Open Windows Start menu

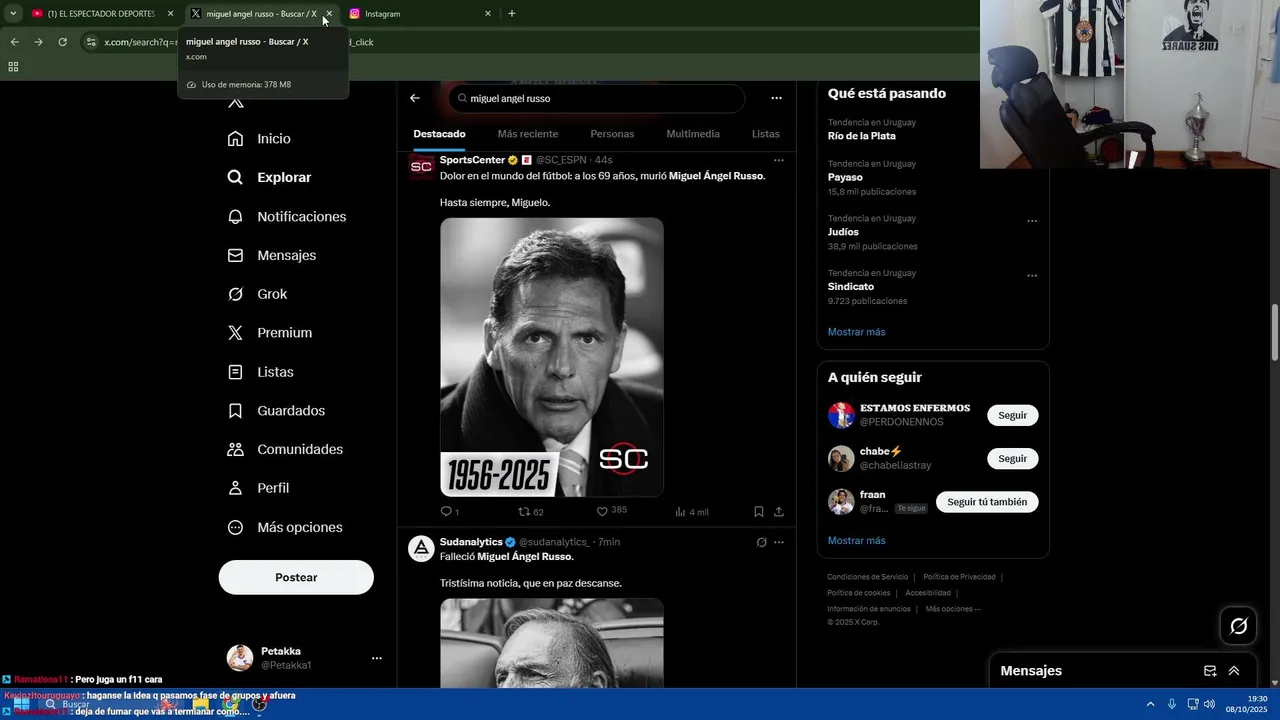20,704
